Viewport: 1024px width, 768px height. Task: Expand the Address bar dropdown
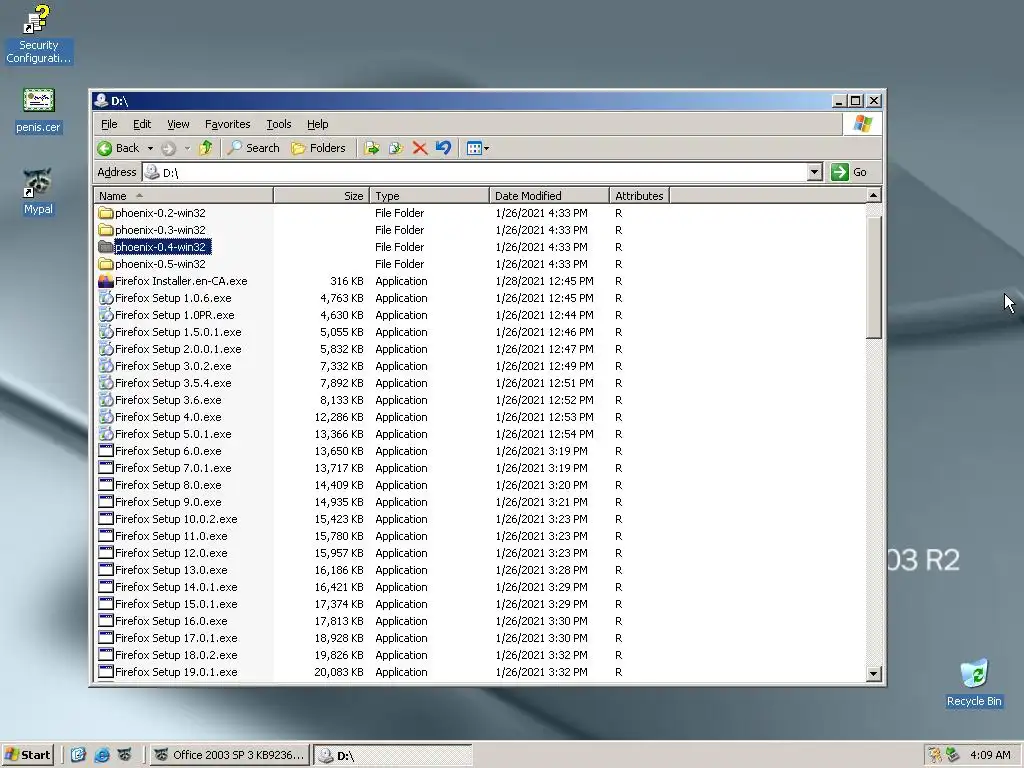(x=814, y=172)
